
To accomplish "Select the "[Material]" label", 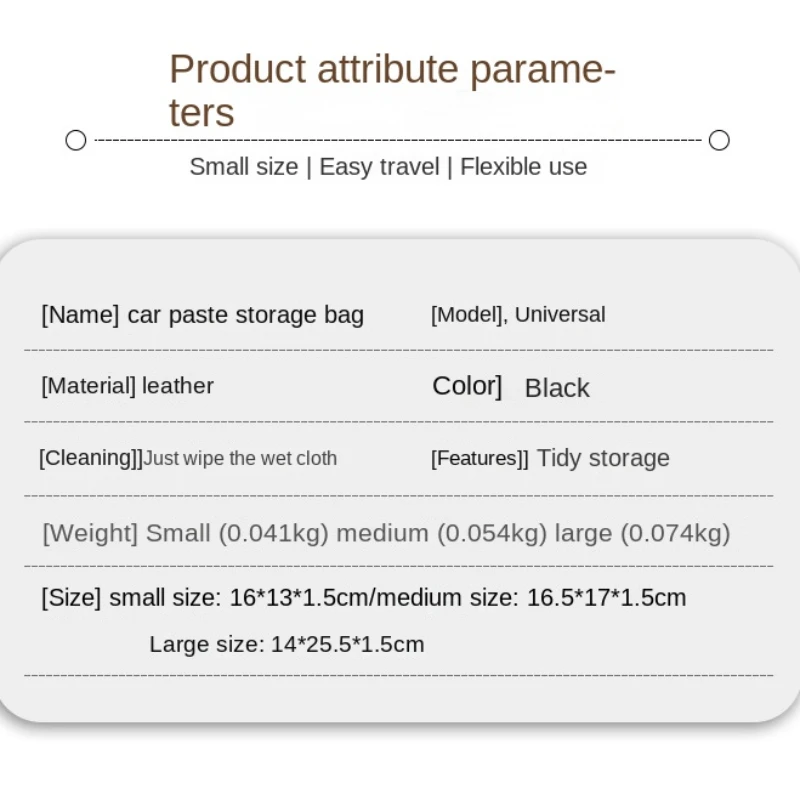I will pos(88,386).
